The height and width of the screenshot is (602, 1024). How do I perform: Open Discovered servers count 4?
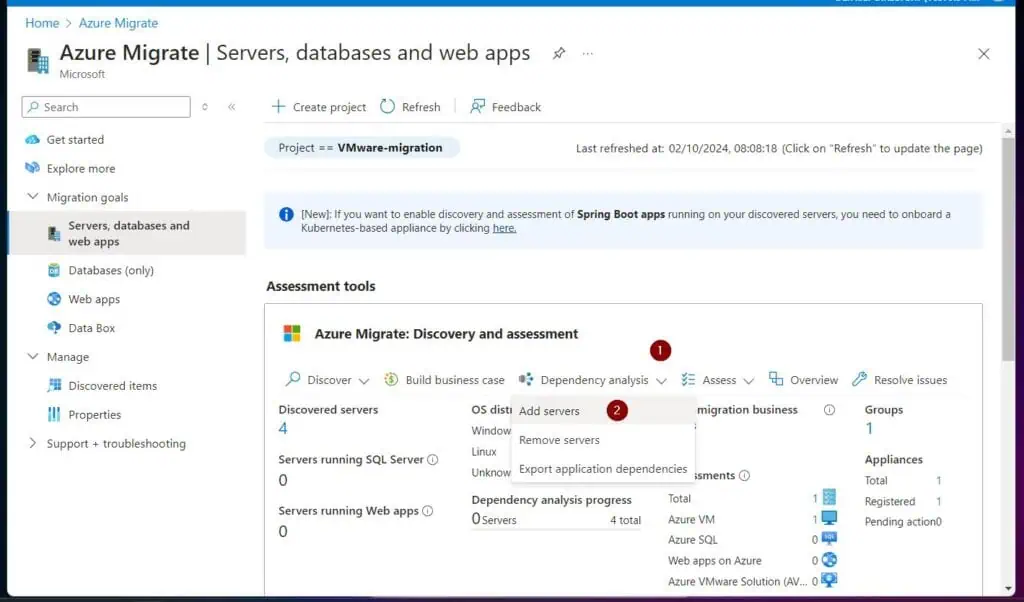283,428
